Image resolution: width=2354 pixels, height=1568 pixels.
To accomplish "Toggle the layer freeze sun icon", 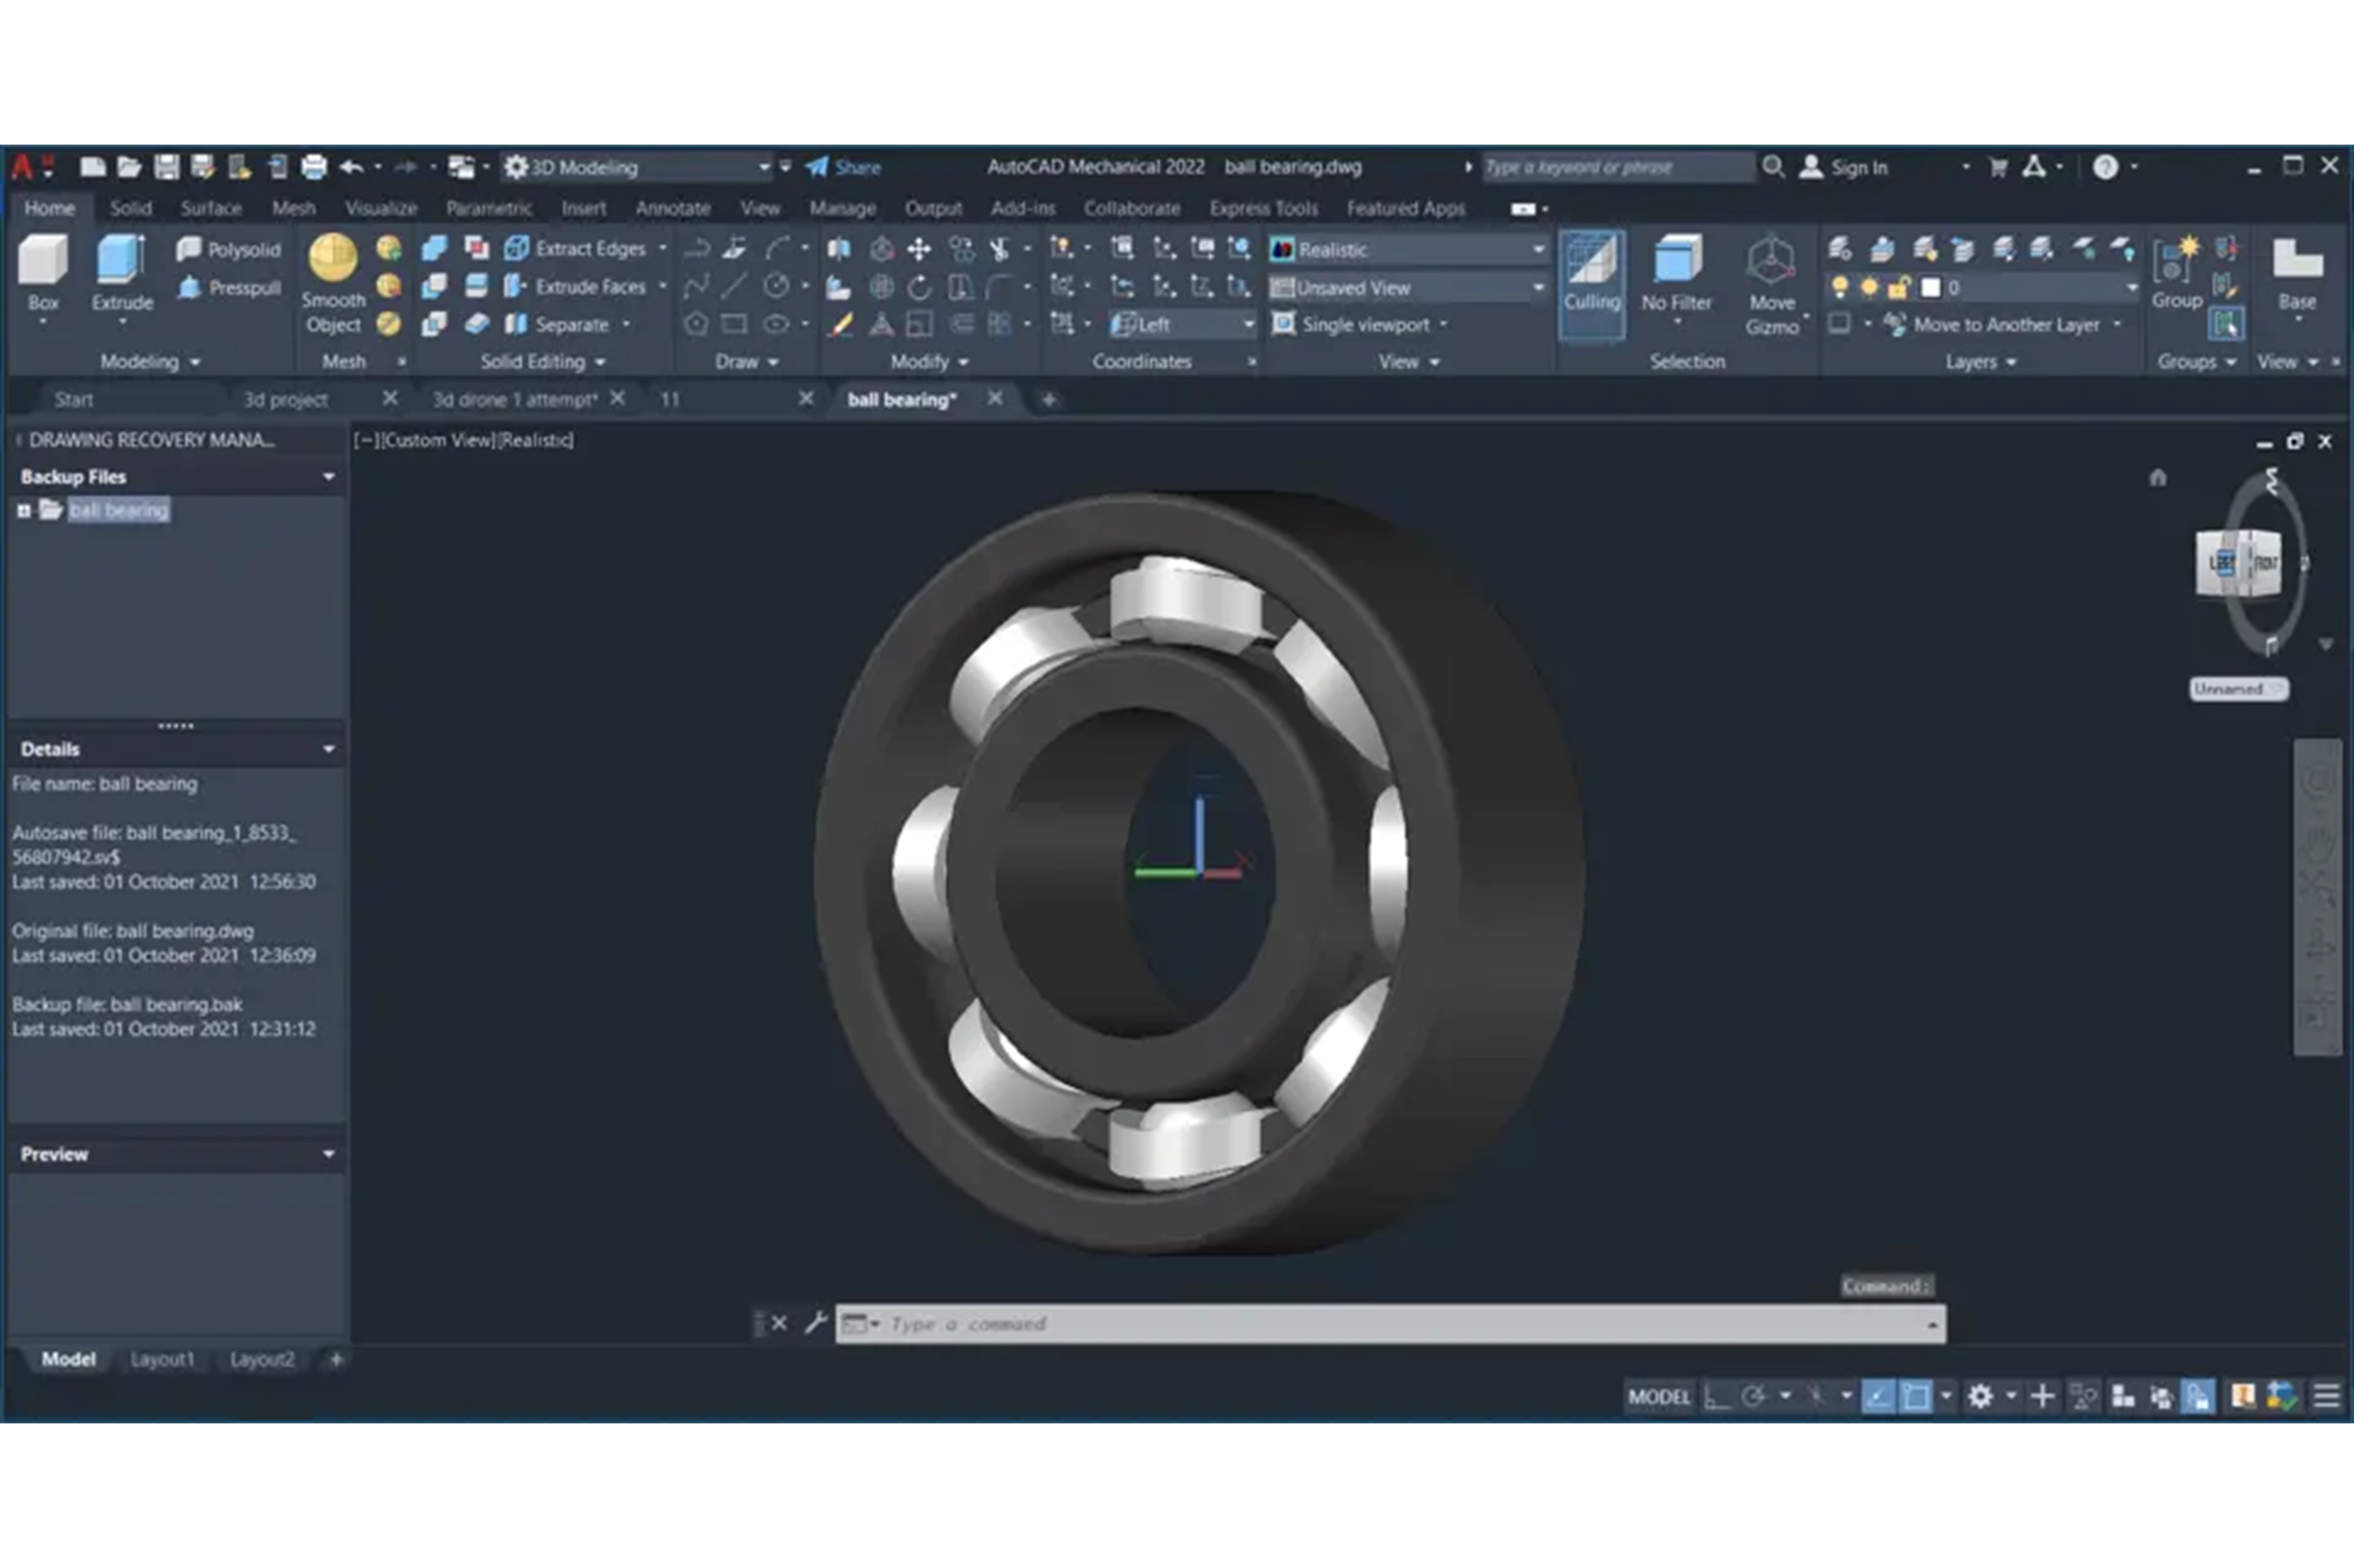I will coord(1869,288).
